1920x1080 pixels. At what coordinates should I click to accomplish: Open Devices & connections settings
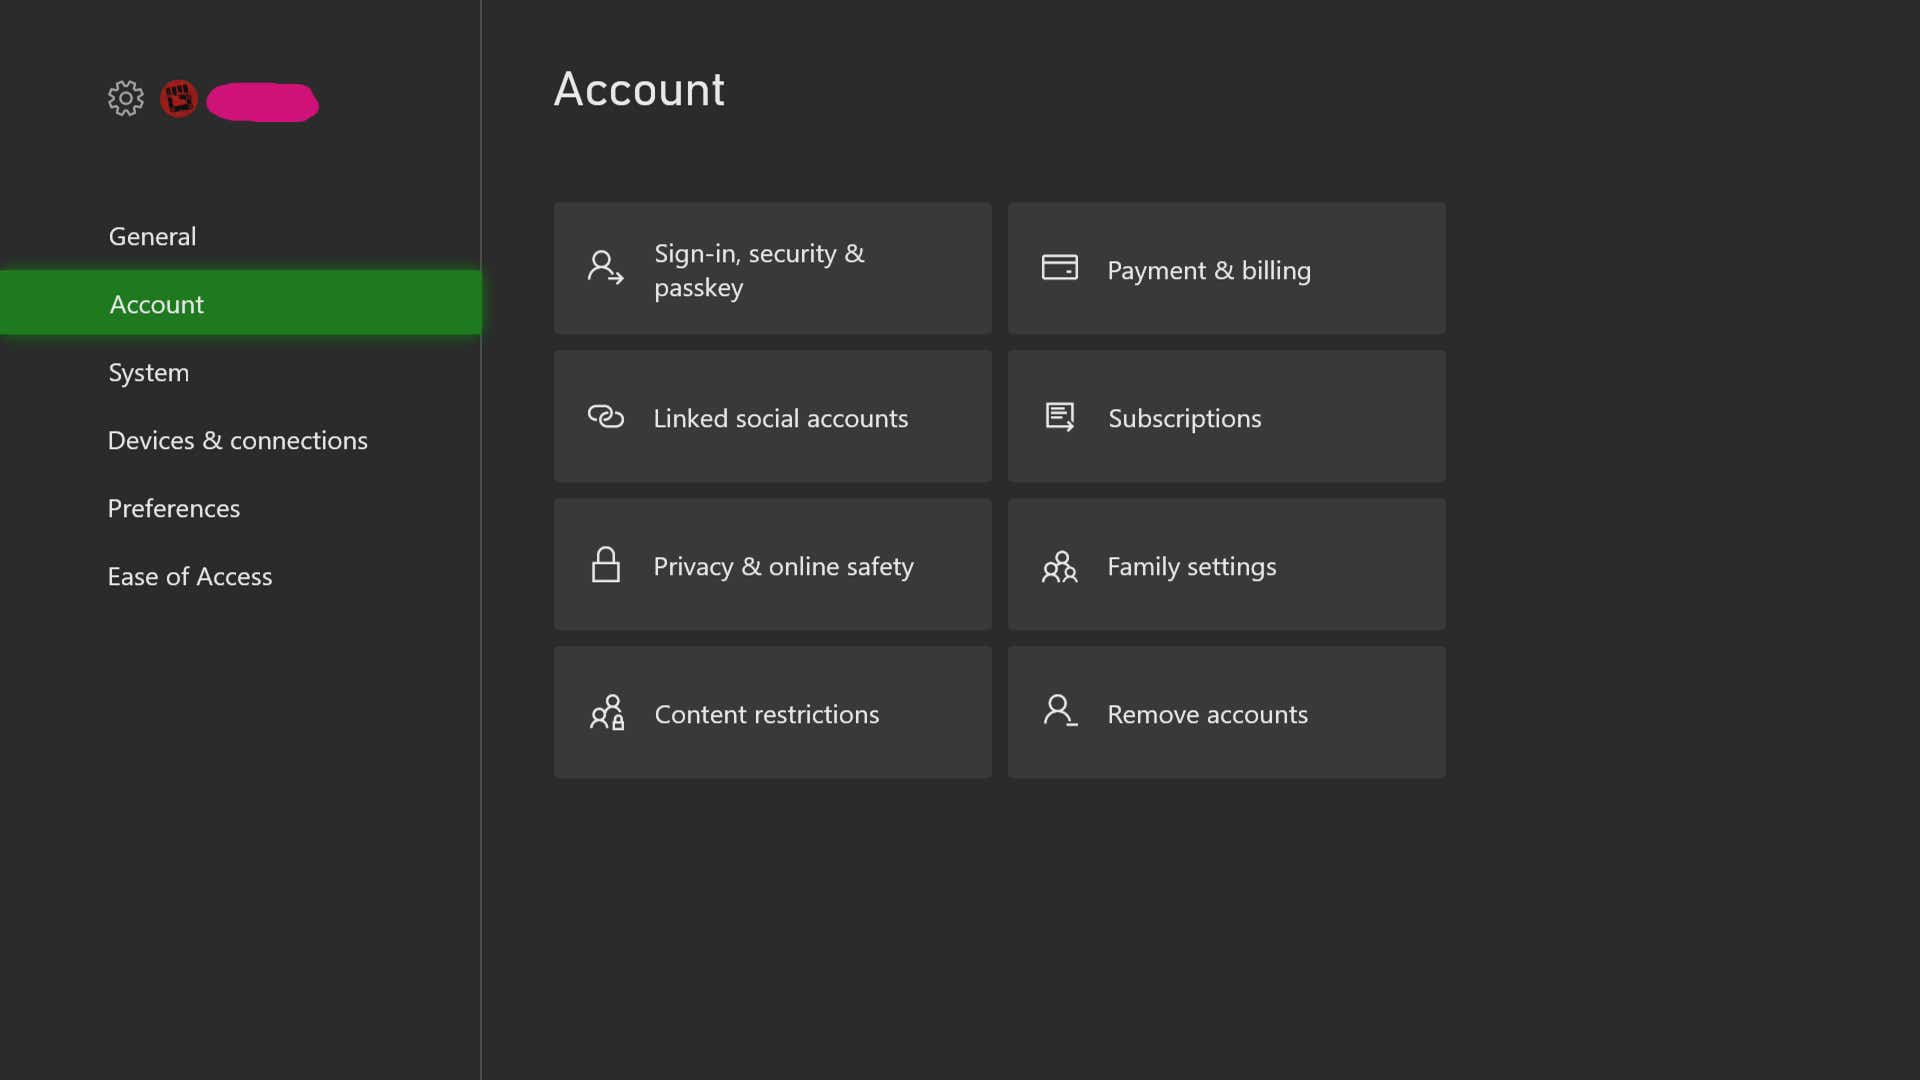point(237,440)
